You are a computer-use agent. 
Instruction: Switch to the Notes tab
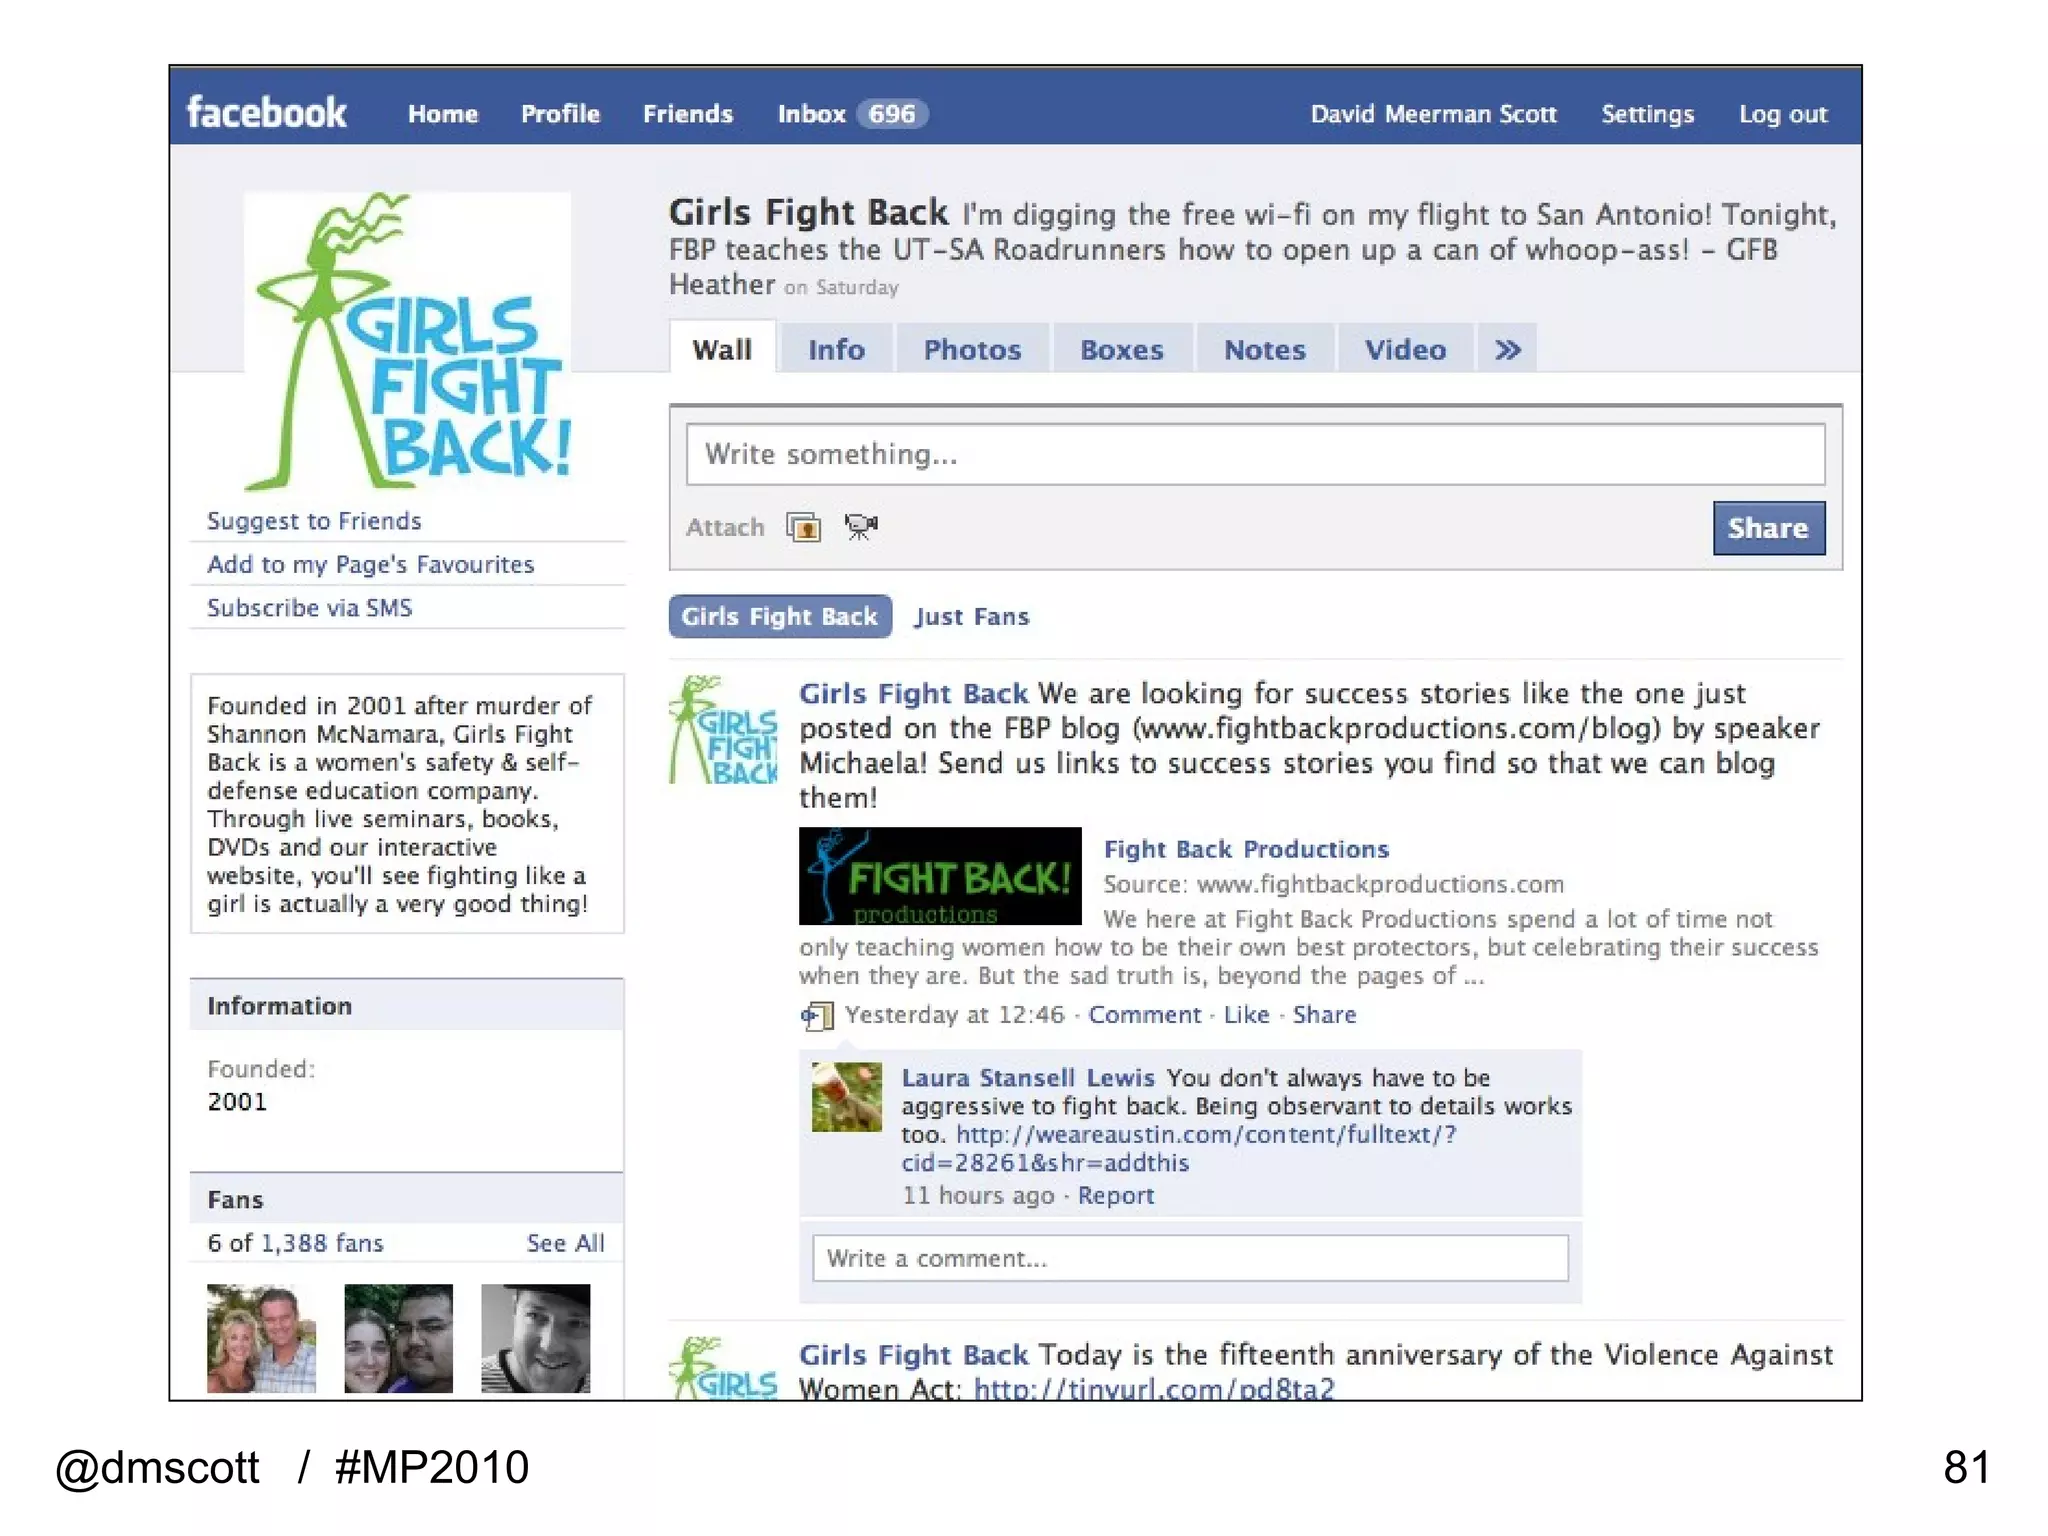[x=1265, y=349]
